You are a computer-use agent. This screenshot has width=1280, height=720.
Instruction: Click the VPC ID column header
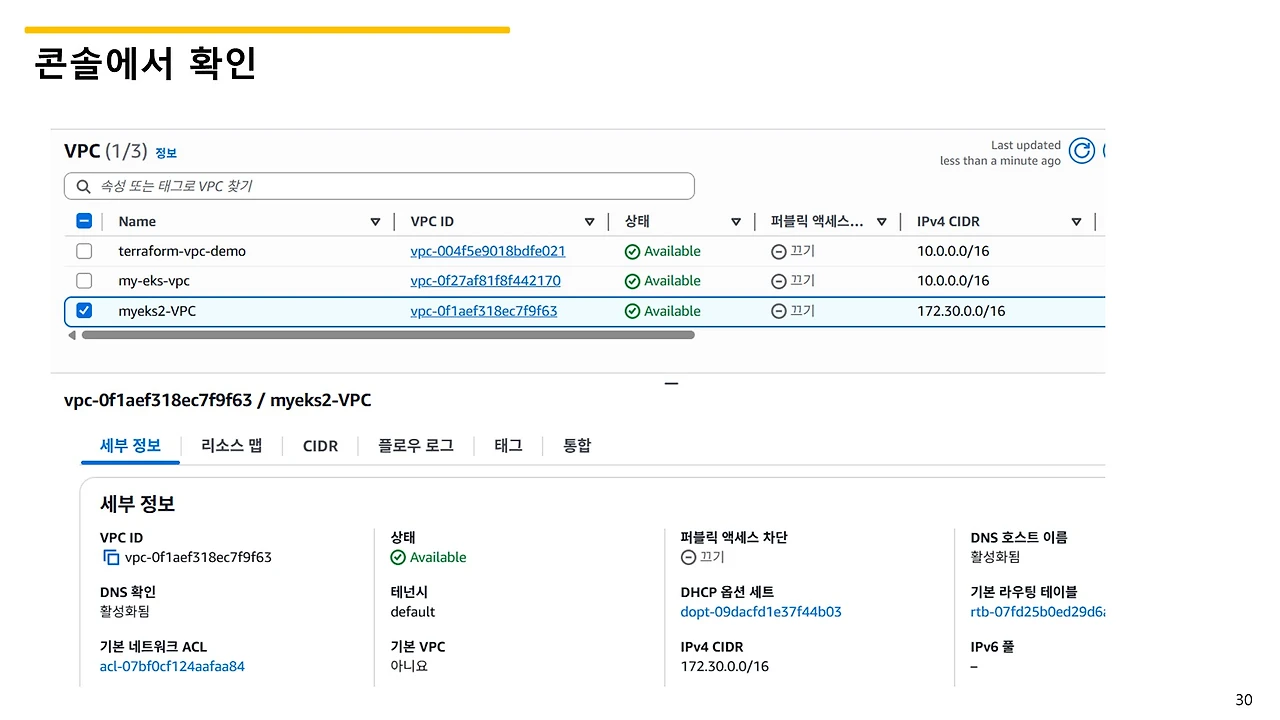(x=432, y=222)
